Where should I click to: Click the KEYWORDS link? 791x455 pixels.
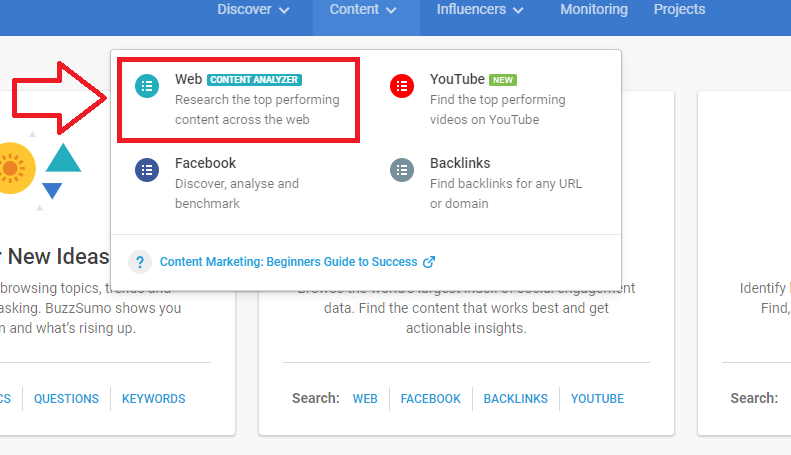(153, 399)
